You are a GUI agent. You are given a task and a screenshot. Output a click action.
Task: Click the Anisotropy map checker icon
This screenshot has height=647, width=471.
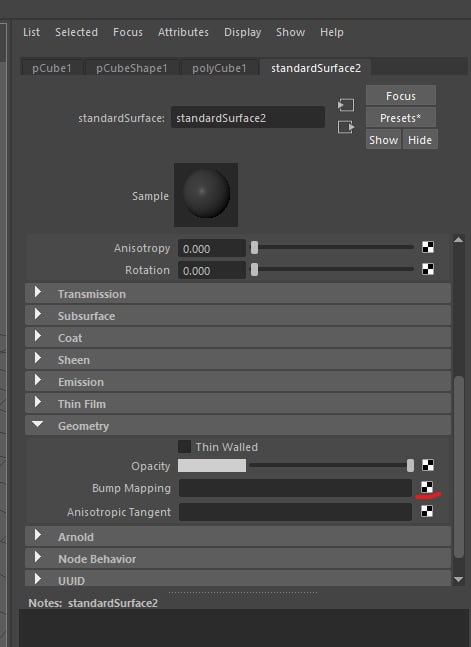(428, 248)
